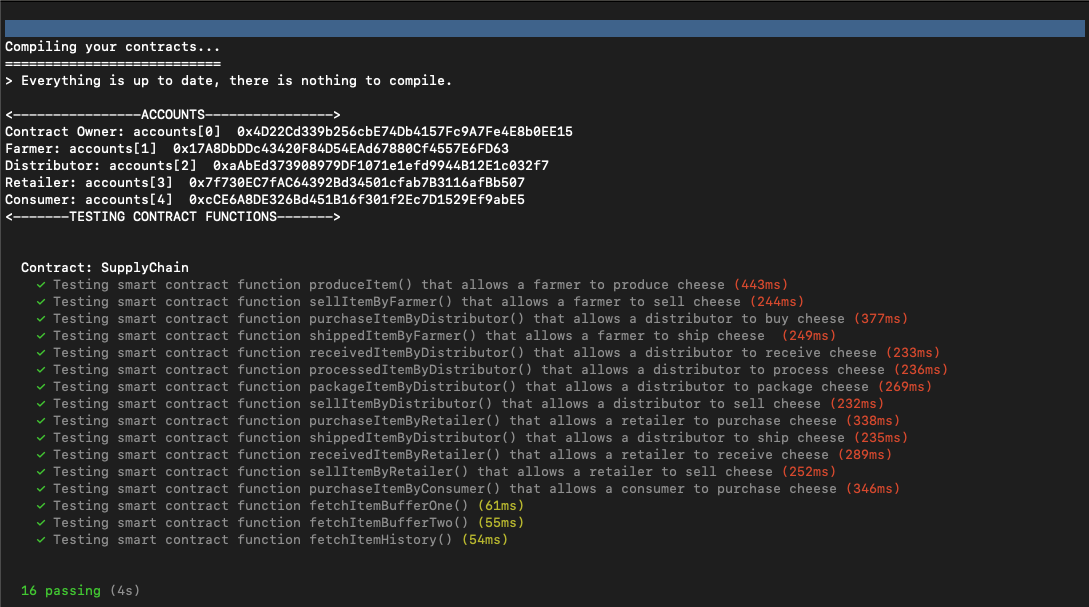The width and height of the screenshot is (1089, 607).
Task: Click the (61ms) duration of fetchItemBufferOne
Action: [501, 506]
